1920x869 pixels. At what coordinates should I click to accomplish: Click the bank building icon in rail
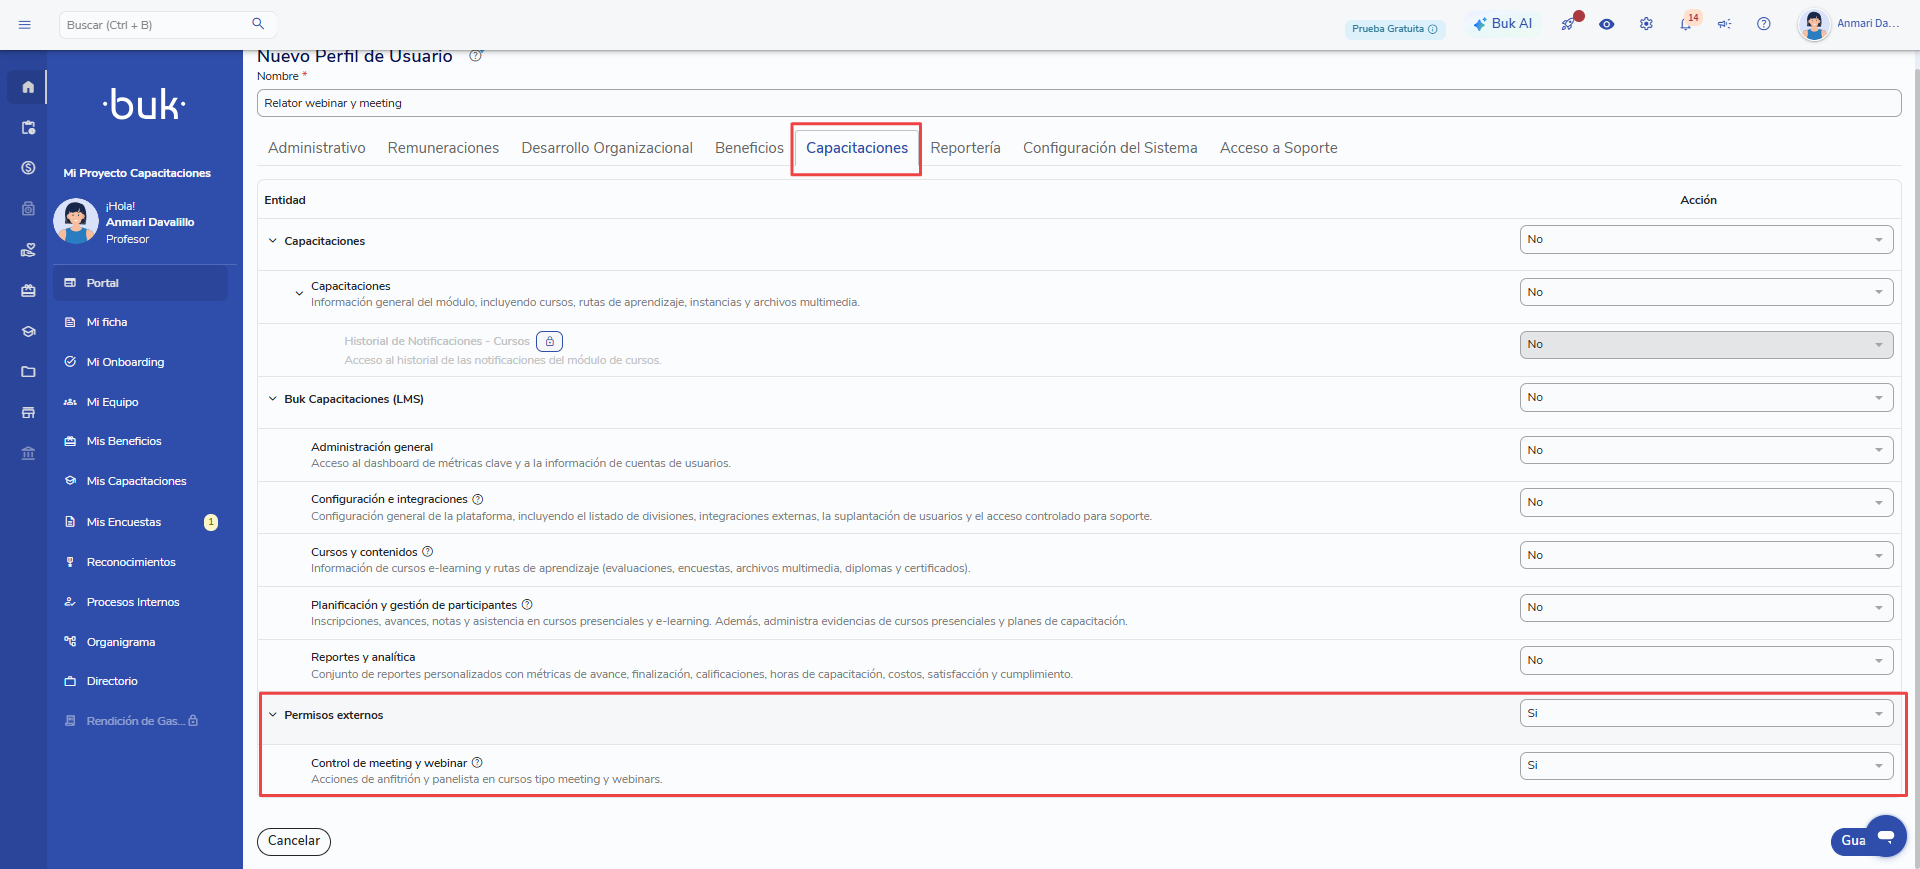[x=28, y=453]
